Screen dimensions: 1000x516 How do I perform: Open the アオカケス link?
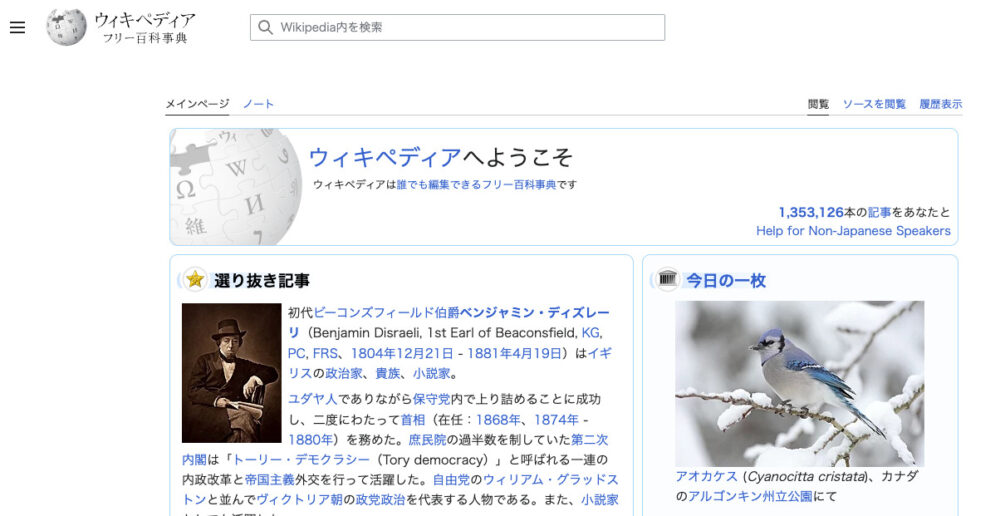707,476
